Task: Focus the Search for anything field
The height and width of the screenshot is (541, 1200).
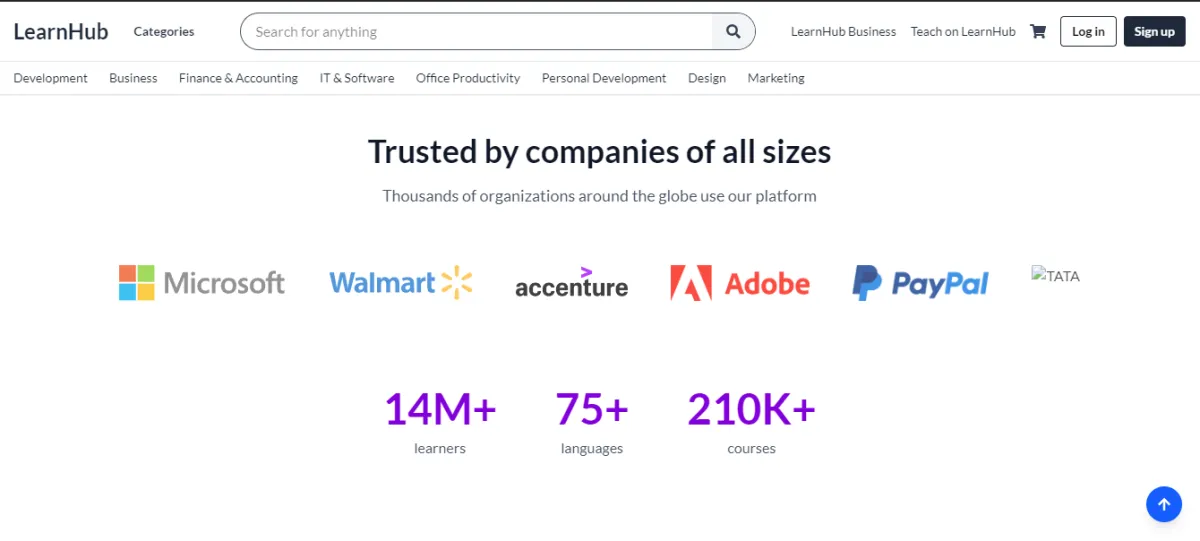Action: pyautogui.click(x=476, y=31)
